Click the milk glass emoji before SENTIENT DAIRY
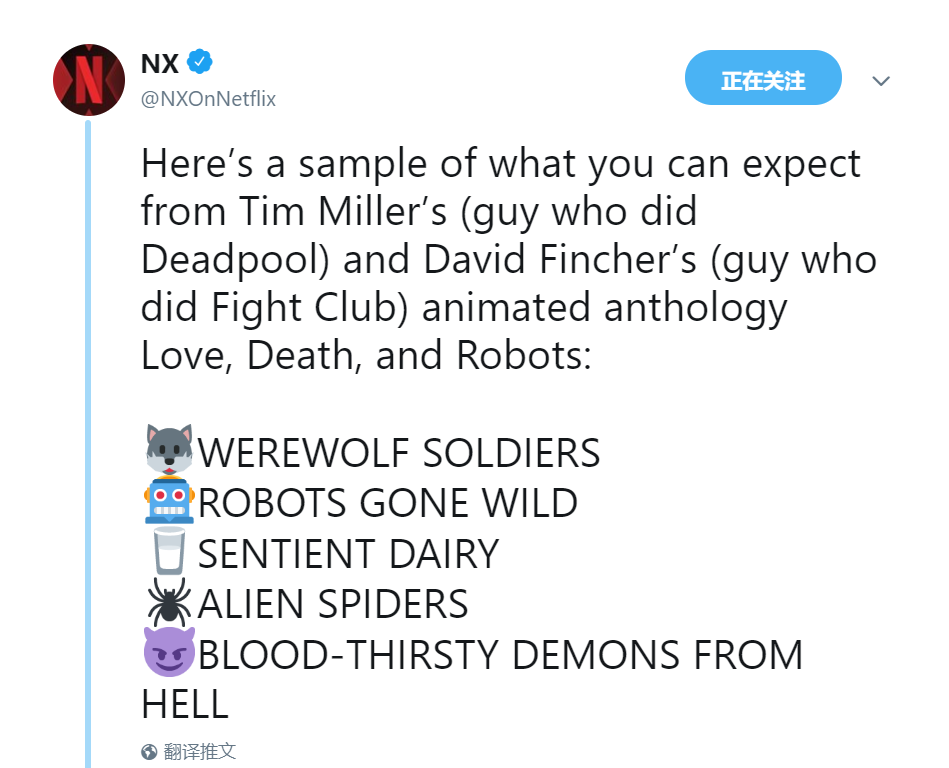Viewport: 949px width, 768px height. point(168,552)
